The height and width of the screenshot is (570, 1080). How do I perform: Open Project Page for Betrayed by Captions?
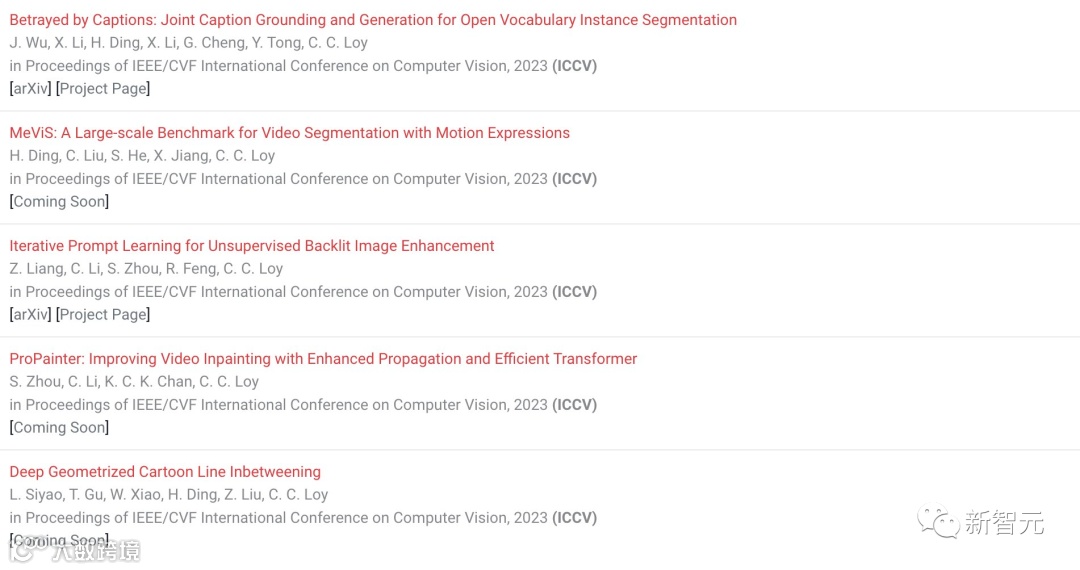coord(103,88)
